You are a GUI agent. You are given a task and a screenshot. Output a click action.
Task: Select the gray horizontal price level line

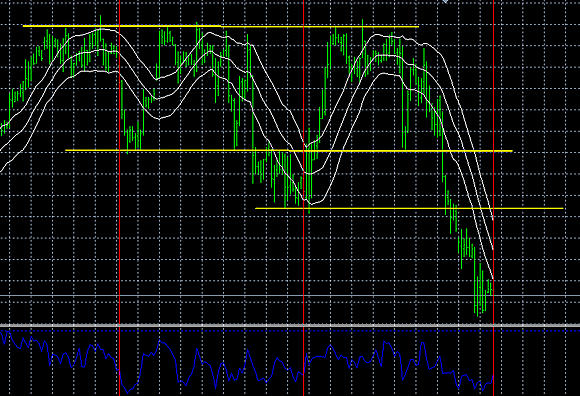click(290, 295)
